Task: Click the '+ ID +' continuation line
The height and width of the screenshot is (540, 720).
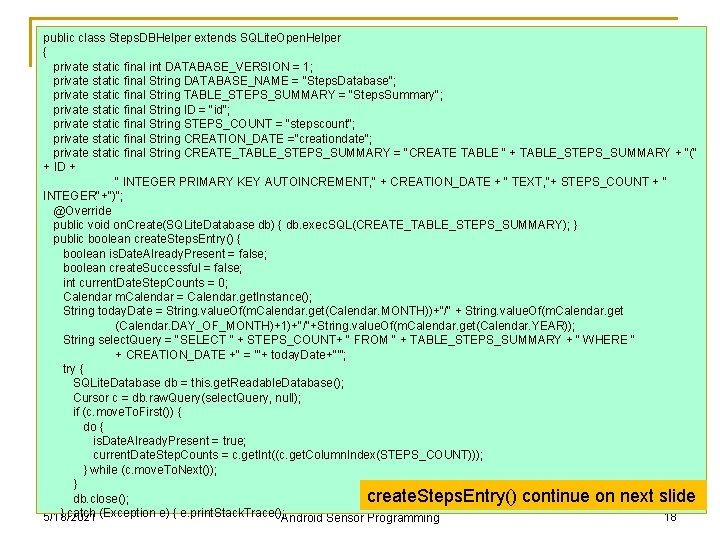Action: 59,167
